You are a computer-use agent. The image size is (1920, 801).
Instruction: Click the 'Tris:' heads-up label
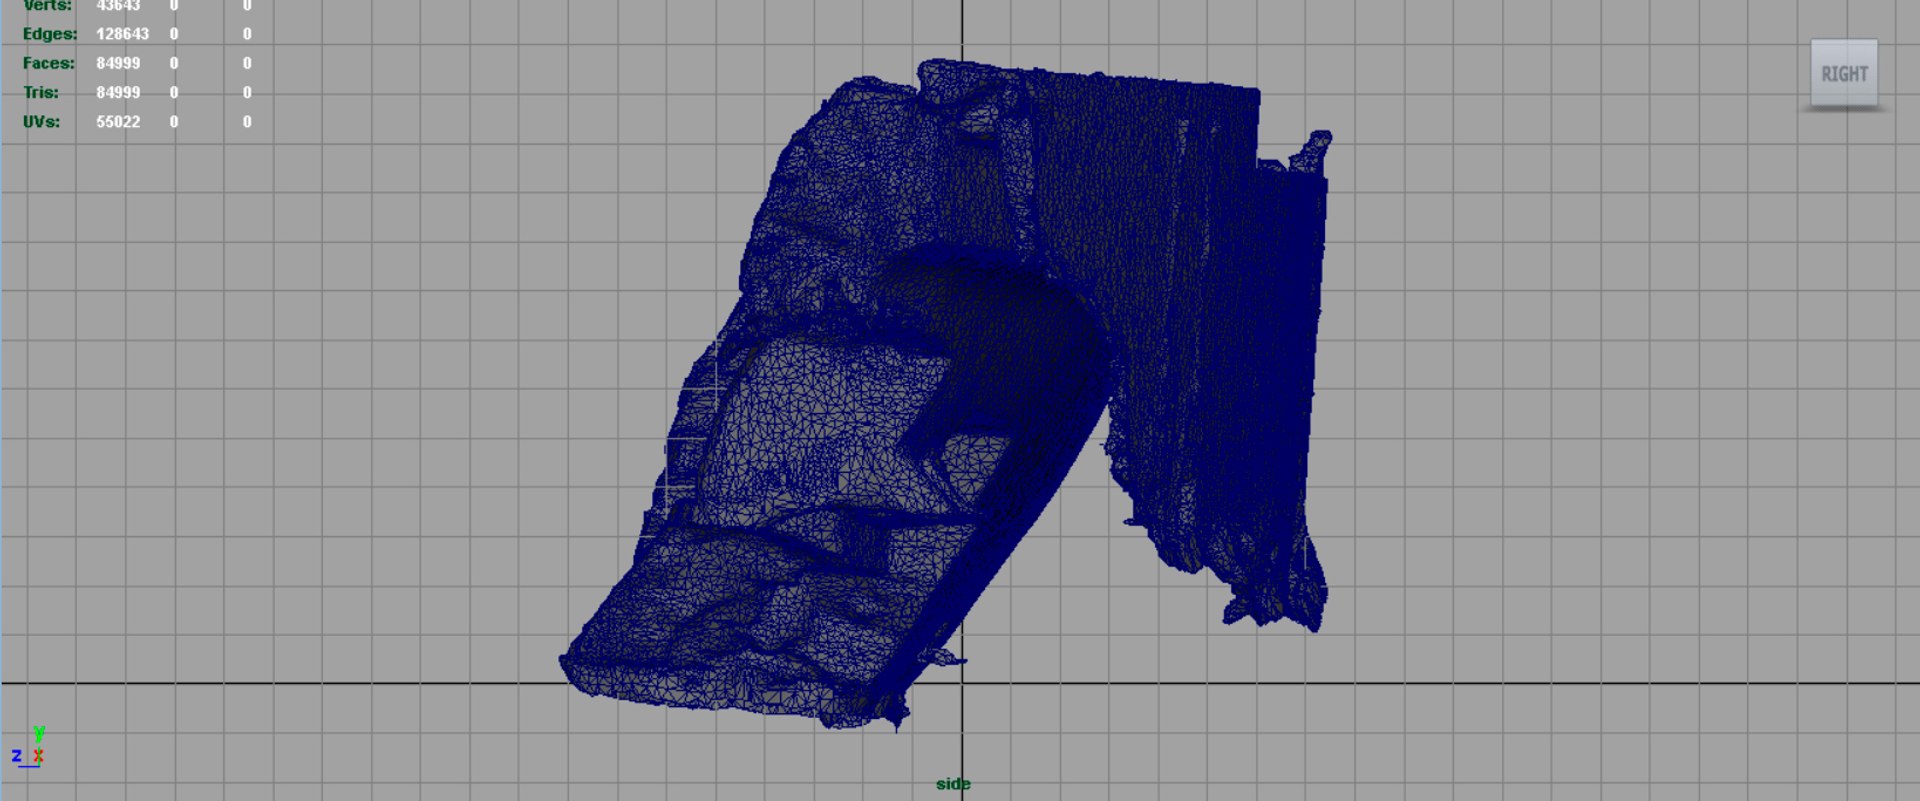pyautogui.click(x=41, y=92)
